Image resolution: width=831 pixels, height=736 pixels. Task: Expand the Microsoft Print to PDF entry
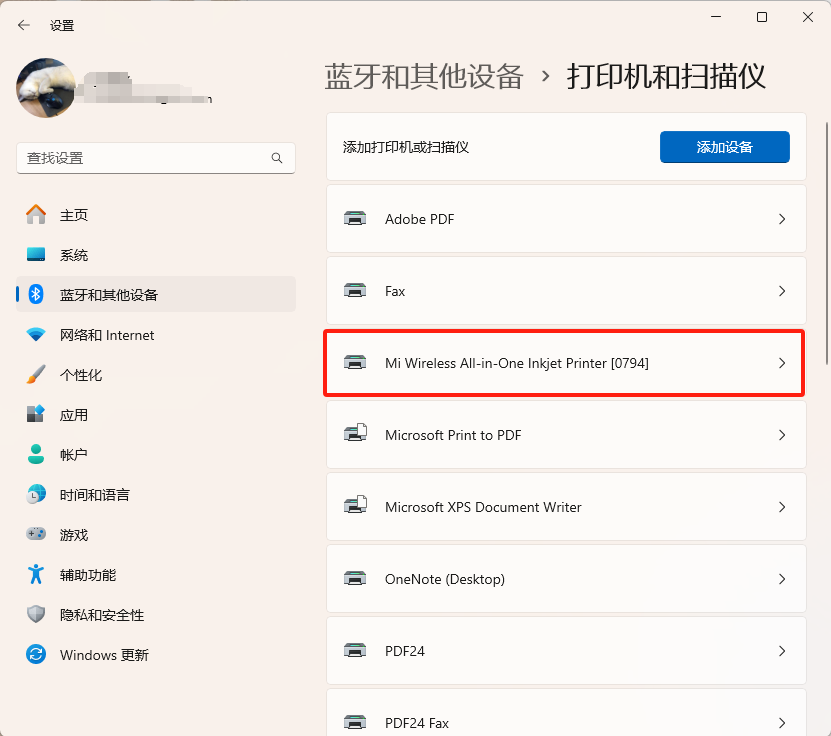pos(566,435)
